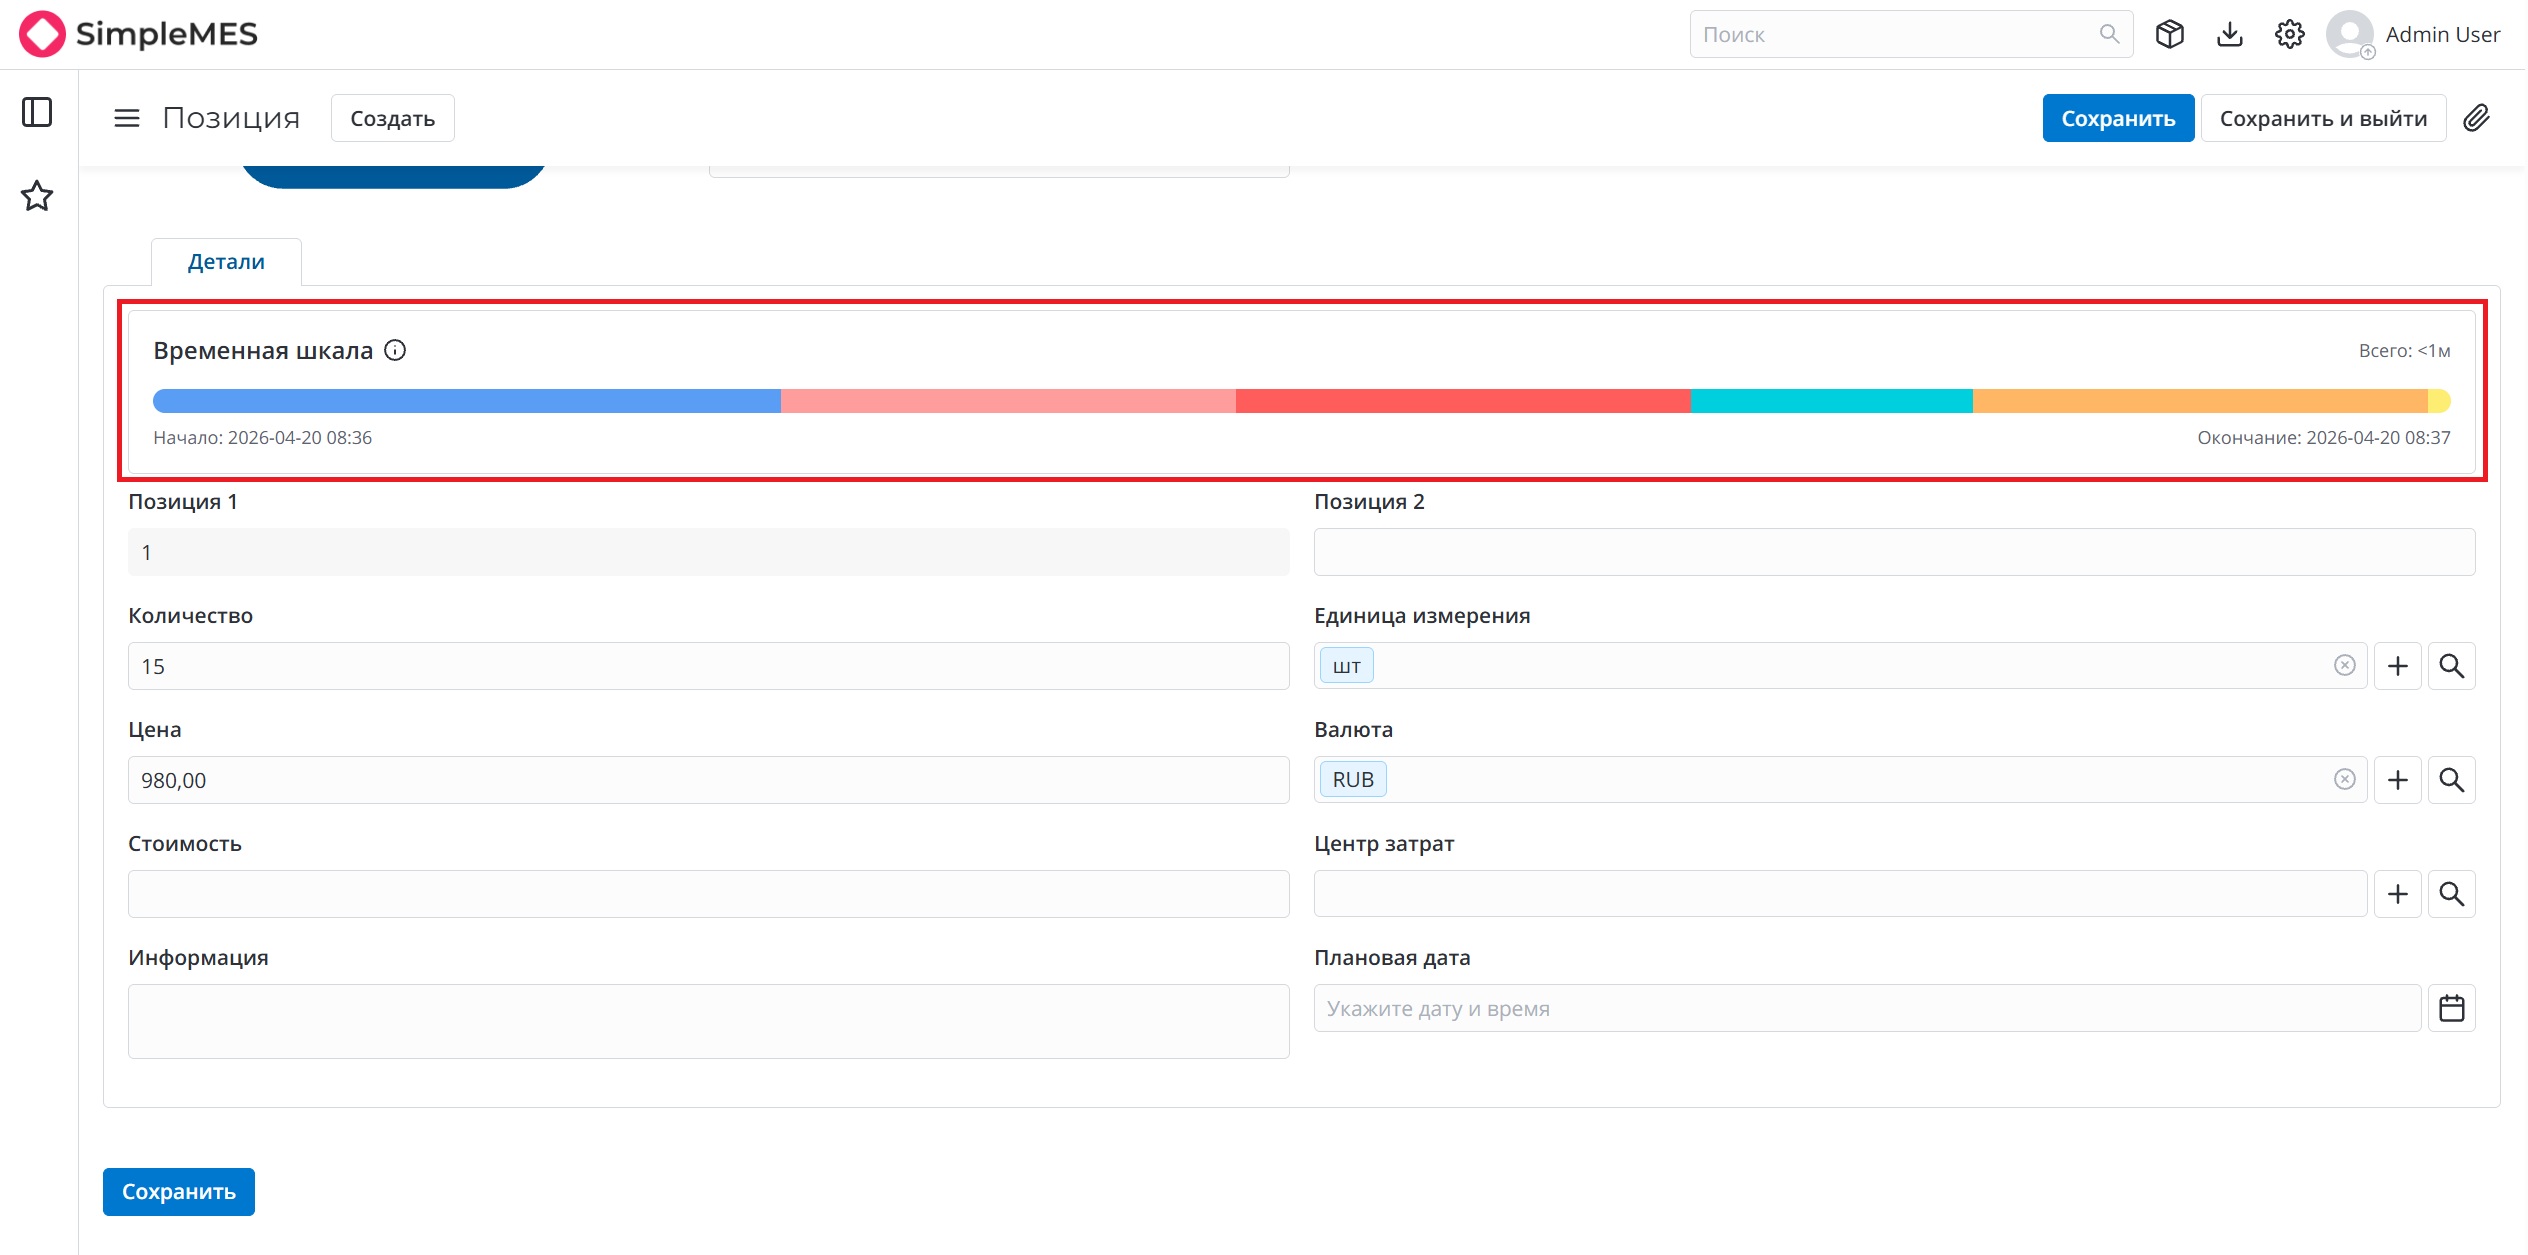Viewport: 2528px width, 1255px height.
Task: Click the SimpleMES logo
Action: pyautogui.click(x=139, y=34)
